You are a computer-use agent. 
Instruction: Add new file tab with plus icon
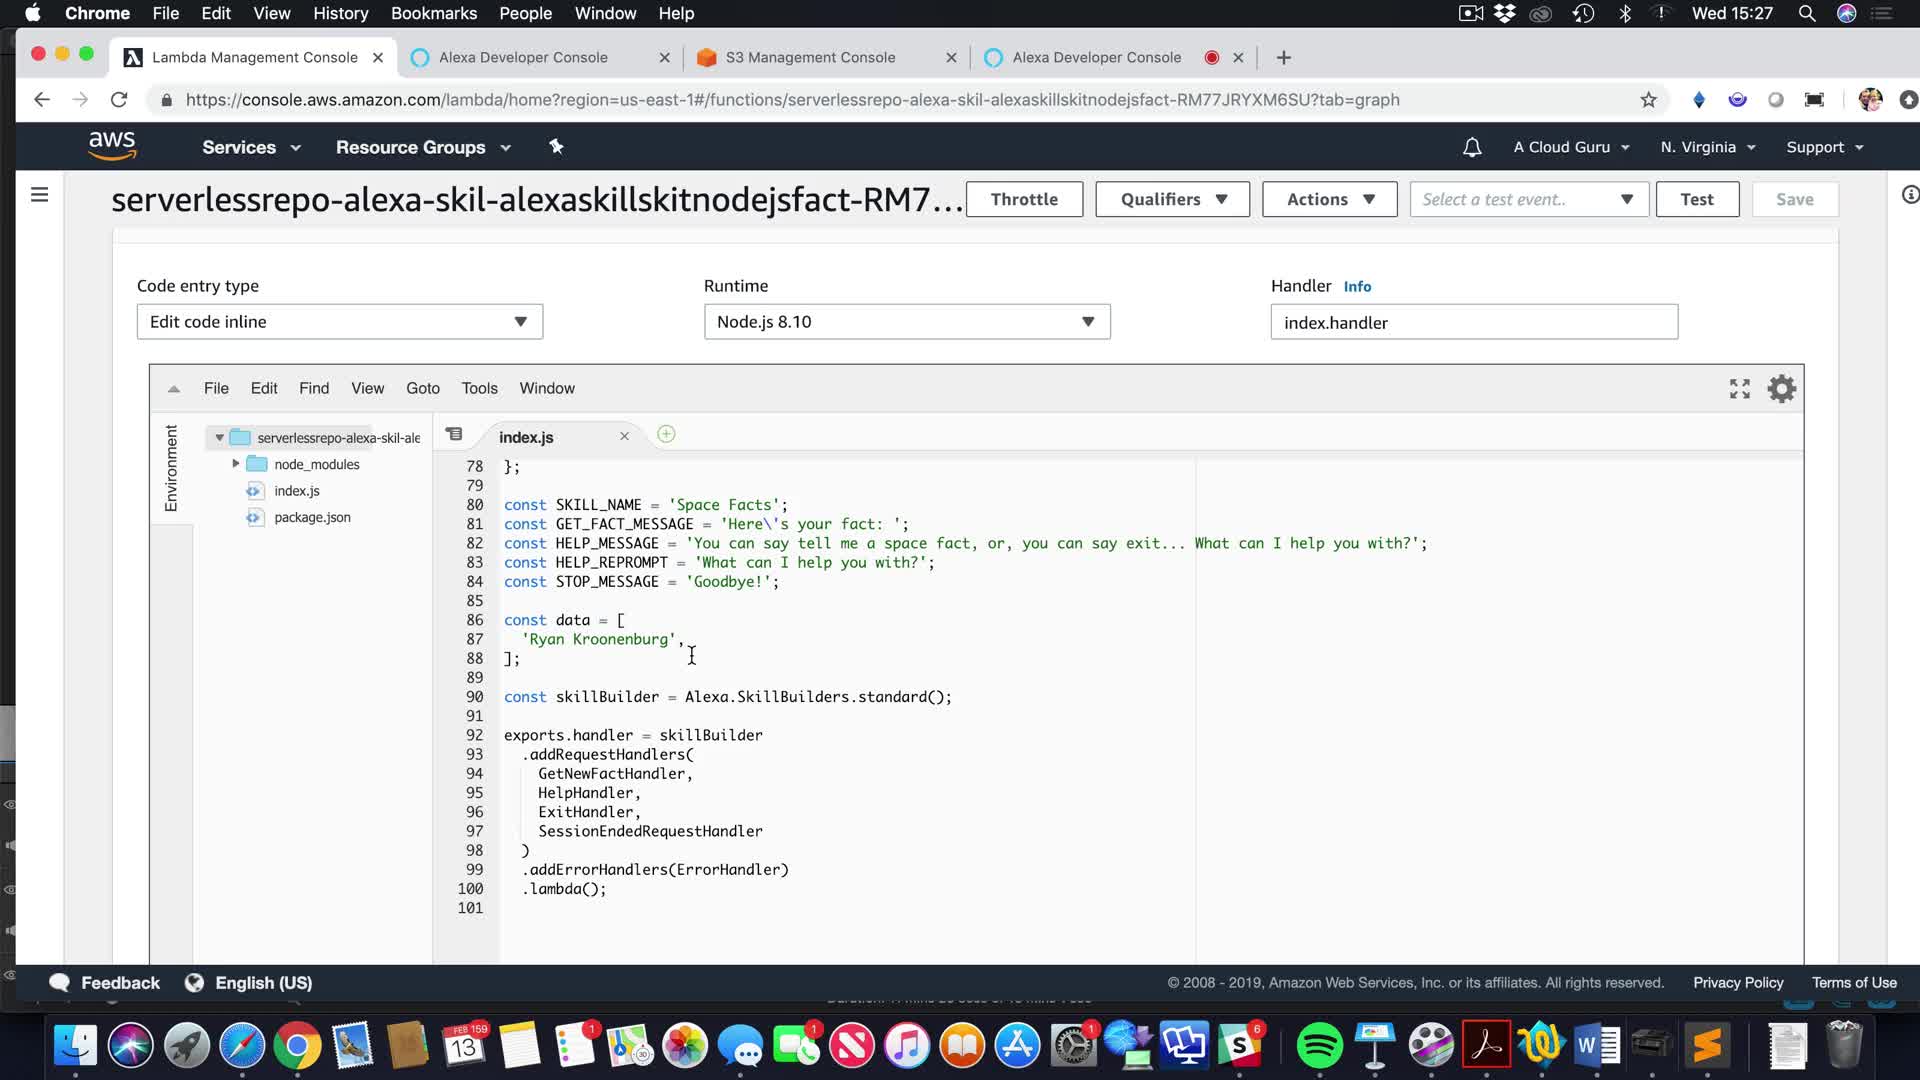[x=666, y=434]
